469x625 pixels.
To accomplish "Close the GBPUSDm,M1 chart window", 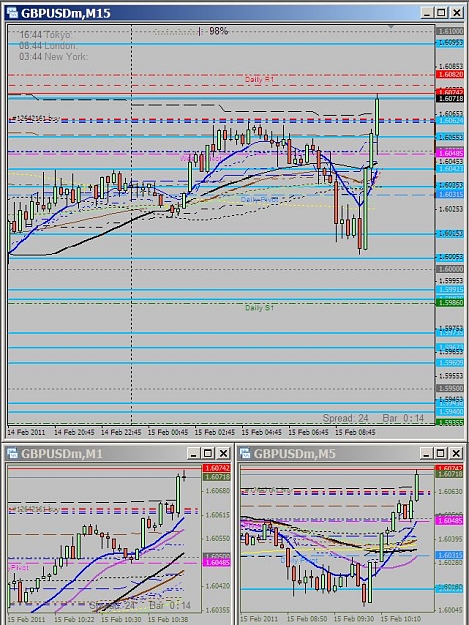I will pos(223,453).
